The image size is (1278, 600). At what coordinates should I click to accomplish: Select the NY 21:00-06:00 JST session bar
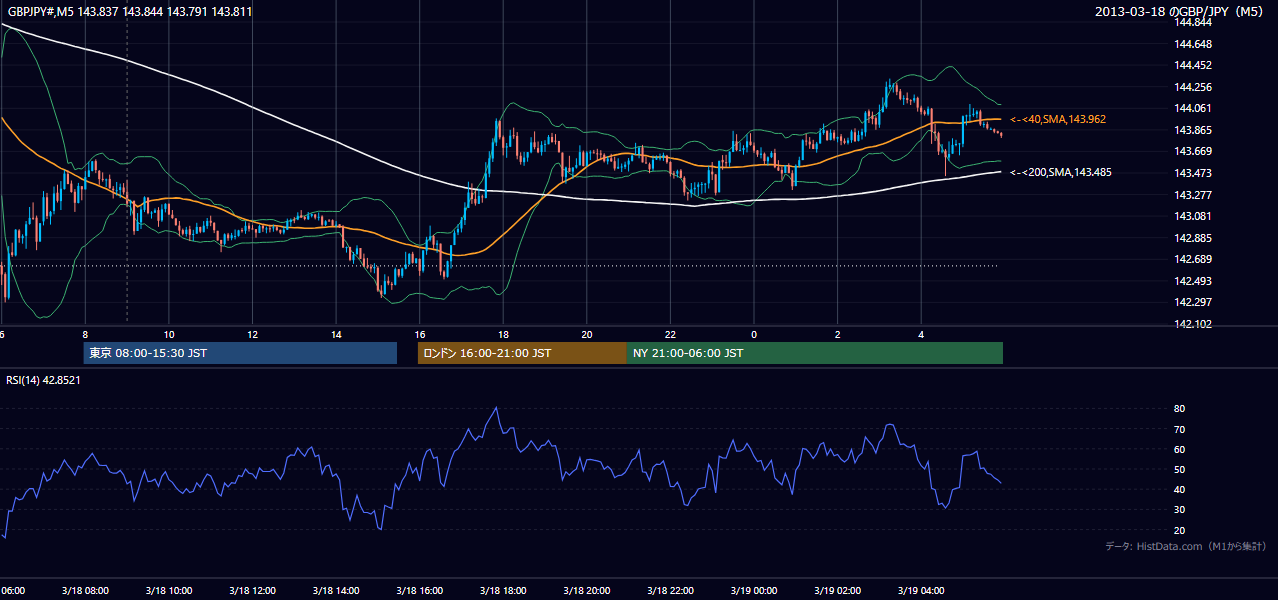click(815, 353)
